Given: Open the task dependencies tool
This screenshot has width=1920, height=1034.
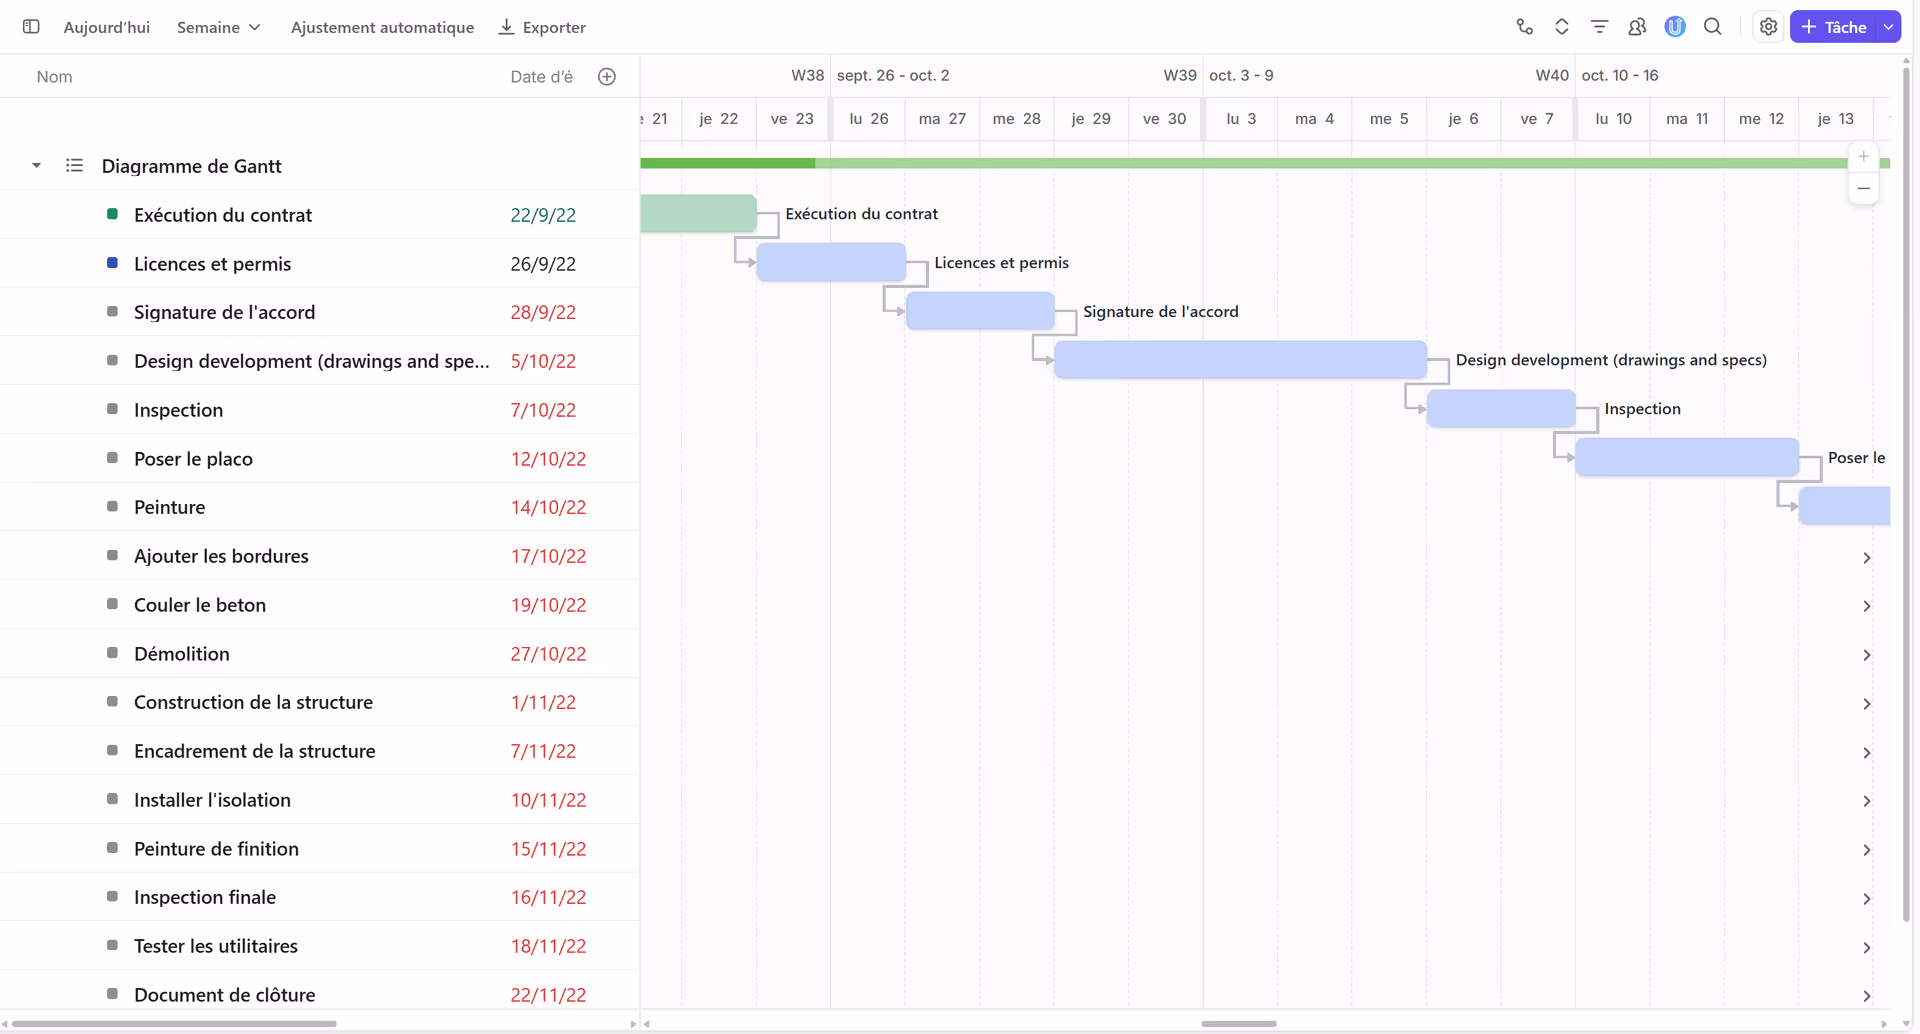Looking at the screenshot, I should (x=1524, y=27).
